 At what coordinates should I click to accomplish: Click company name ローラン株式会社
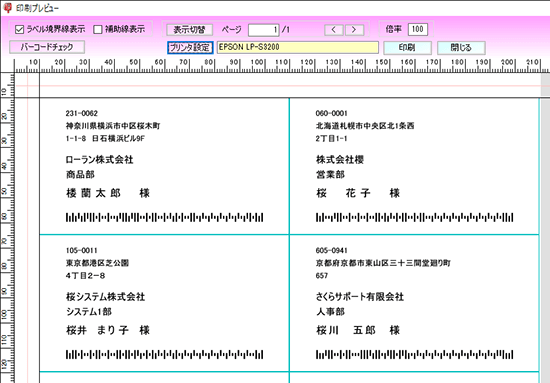[100, 160]
